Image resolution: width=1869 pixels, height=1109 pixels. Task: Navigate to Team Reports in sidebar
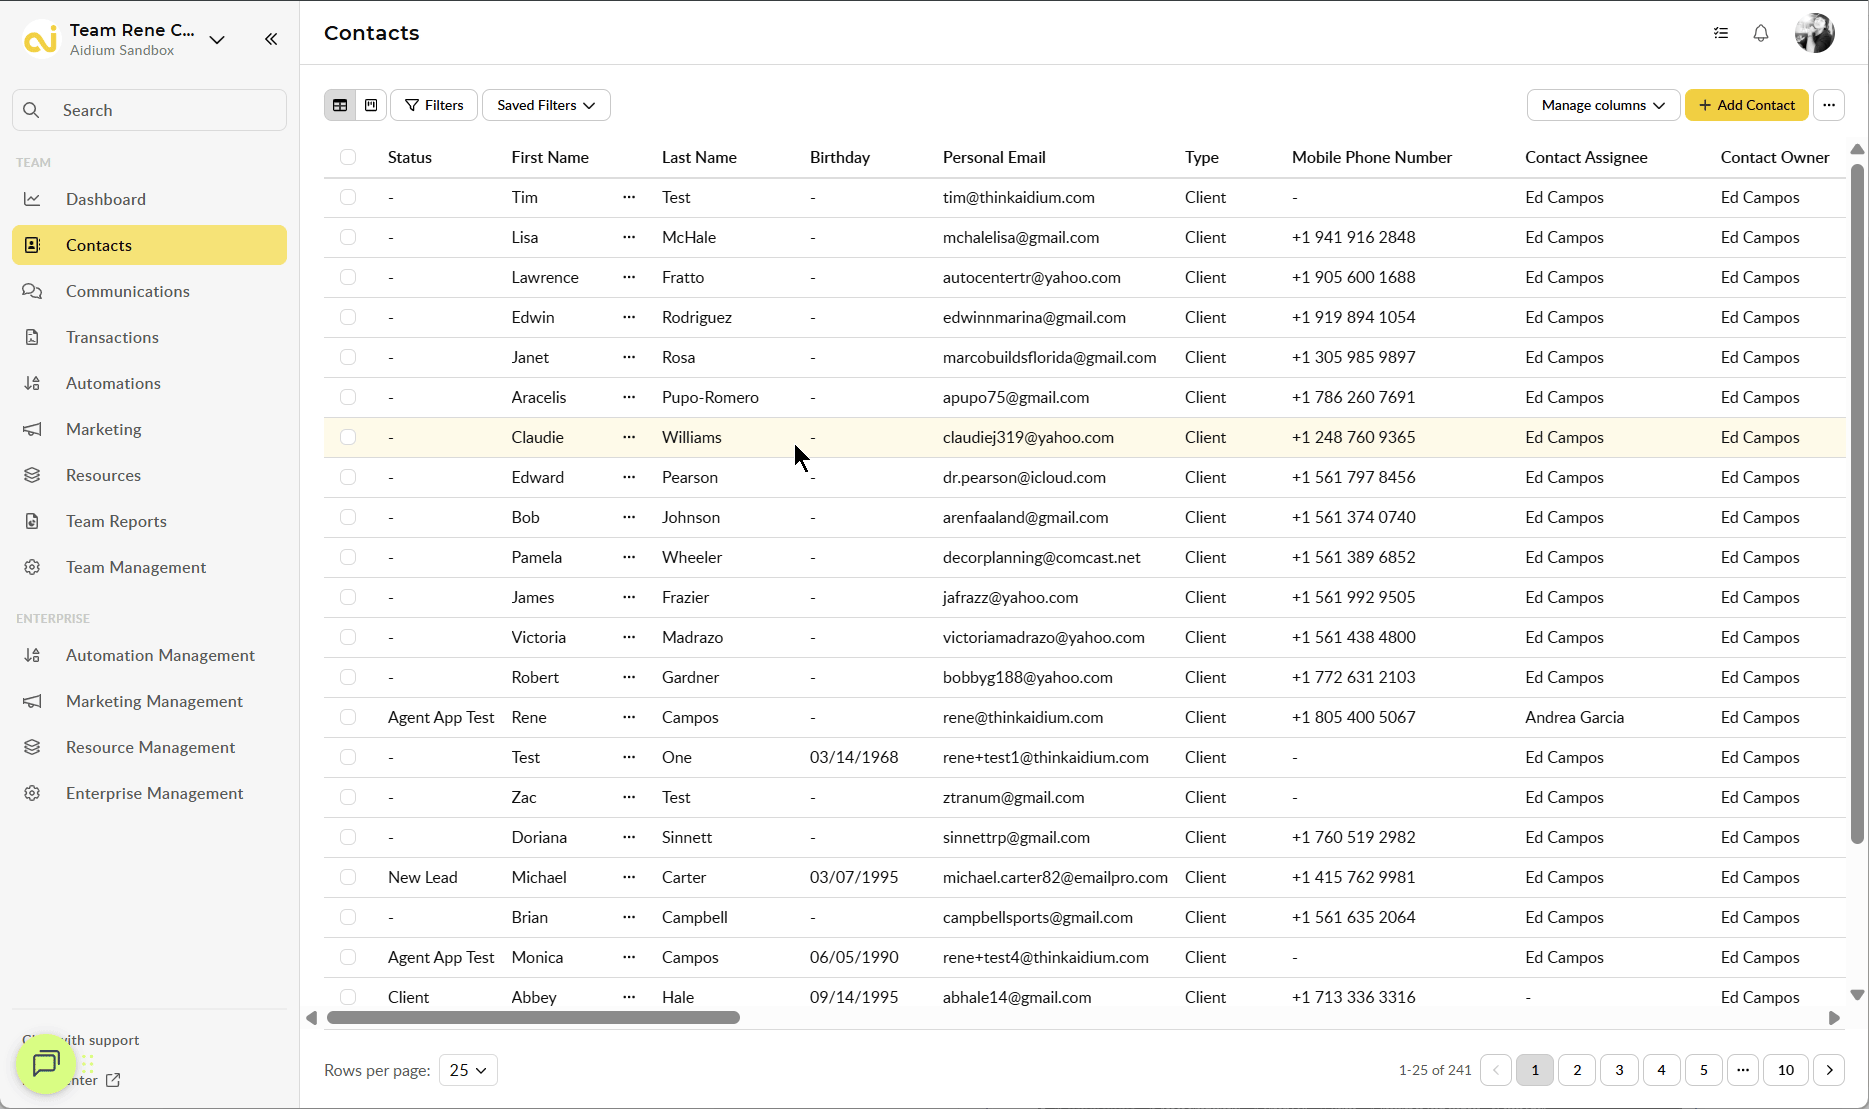(x=116, y=521)
